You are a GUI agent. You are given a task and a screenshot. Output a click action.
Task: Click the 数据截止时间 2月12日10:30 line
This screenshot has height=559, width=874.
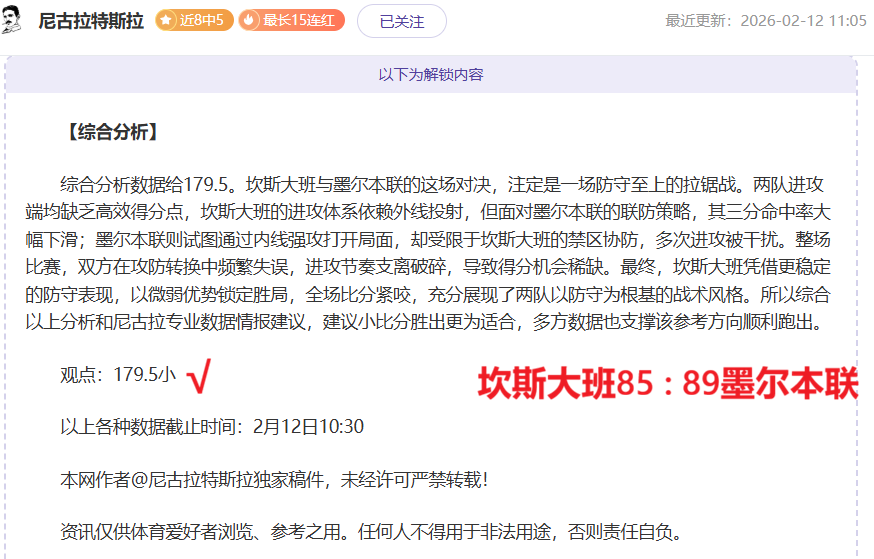click(212, 427)
